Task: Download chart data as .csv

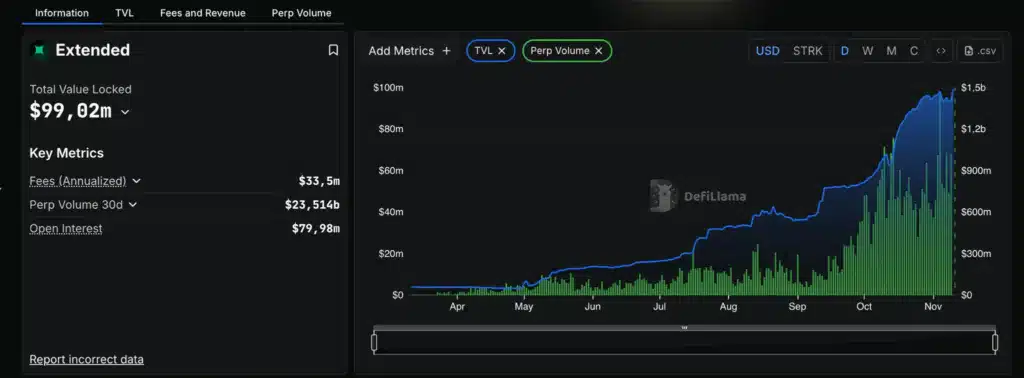Action: pyautogui.click(x=980, y=51)
